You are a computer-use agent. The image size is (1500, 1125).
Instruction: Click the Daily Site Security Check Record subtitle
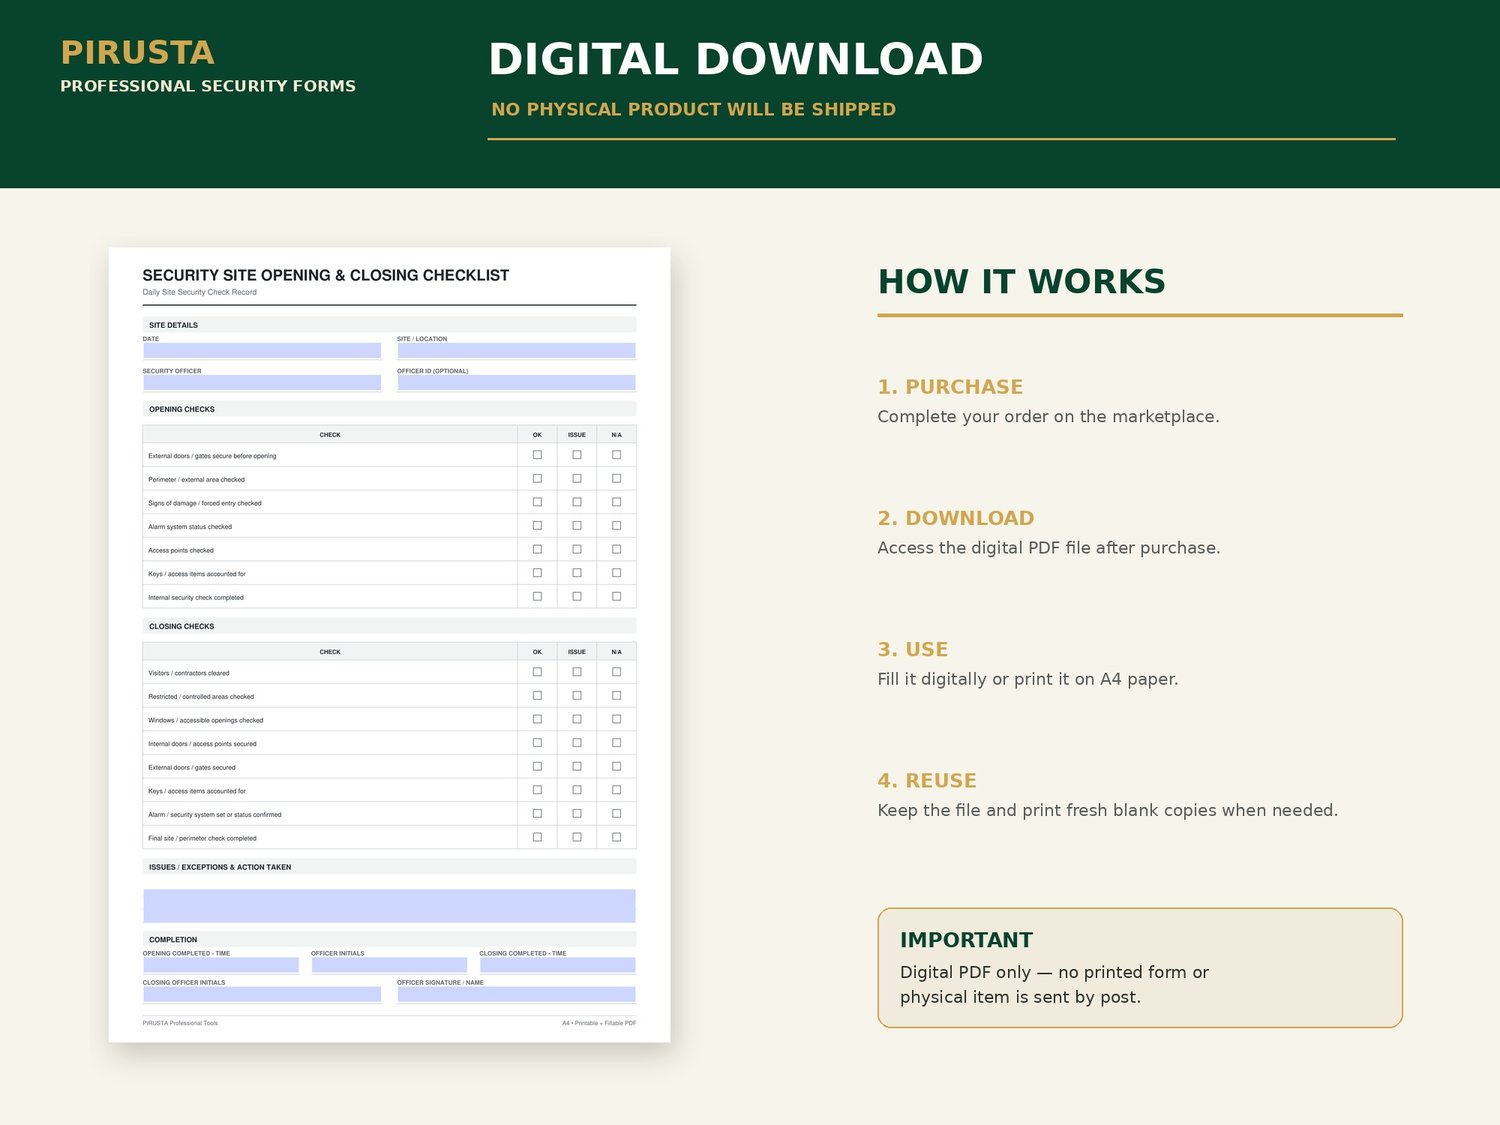(x=200, y=292)
